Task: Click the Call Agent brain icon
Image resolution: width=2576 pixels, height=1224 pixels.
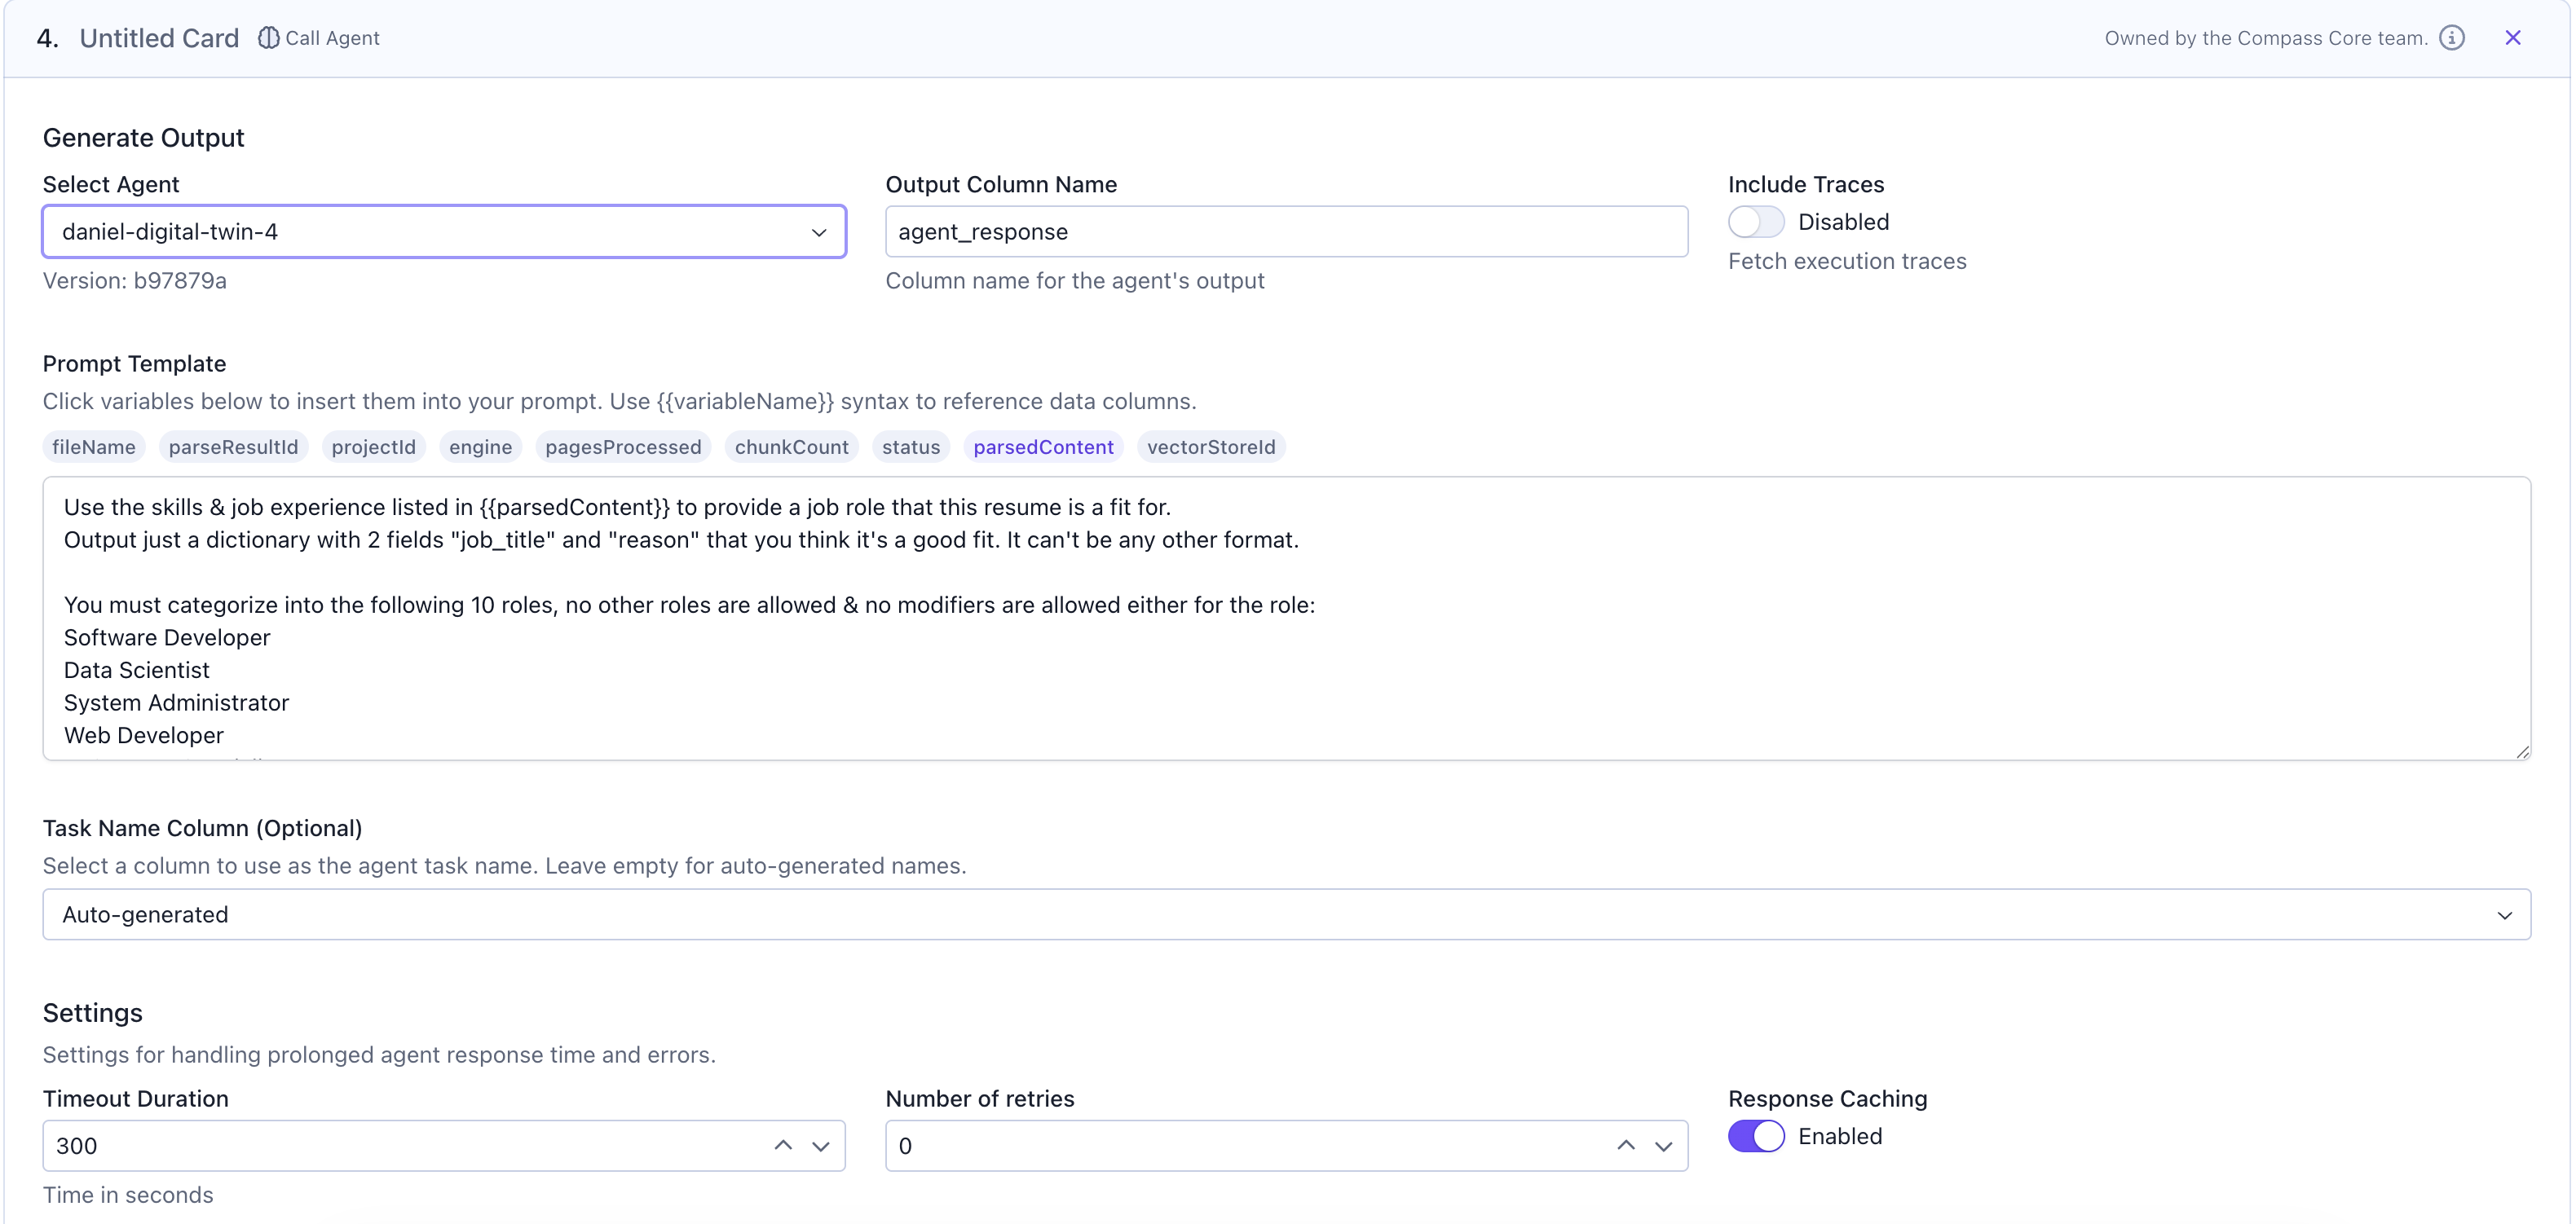Action: tap(268, 38)
